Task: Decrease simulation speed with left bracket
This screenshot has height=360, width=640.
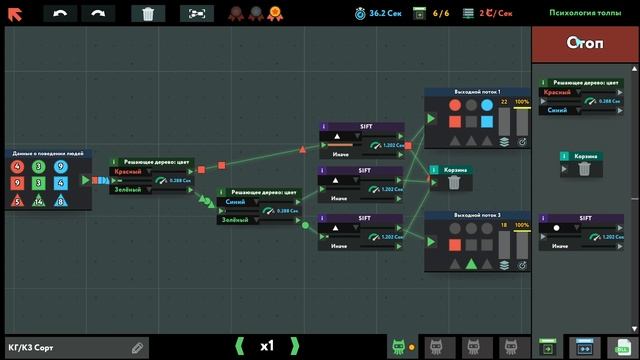Action: click(240, 346)
